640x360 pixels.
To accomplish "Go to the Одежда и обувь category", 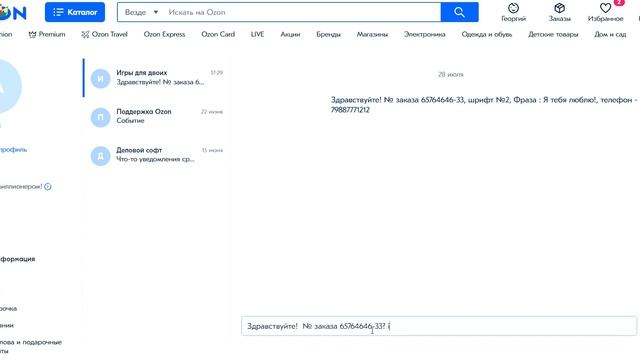I will point(487,34).
